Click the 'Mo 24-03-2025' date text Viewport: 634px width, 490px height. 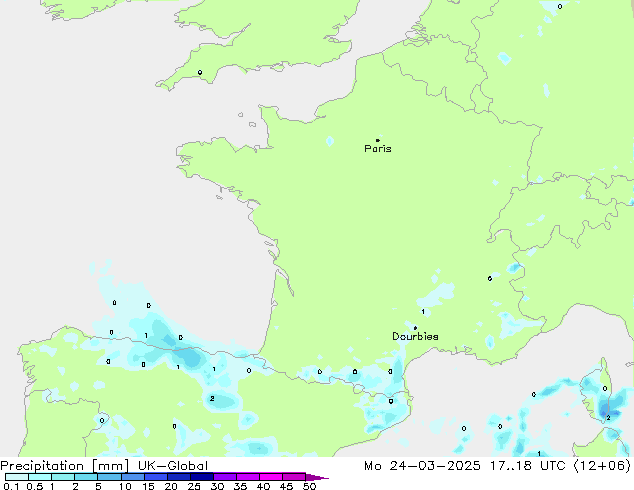422,466
